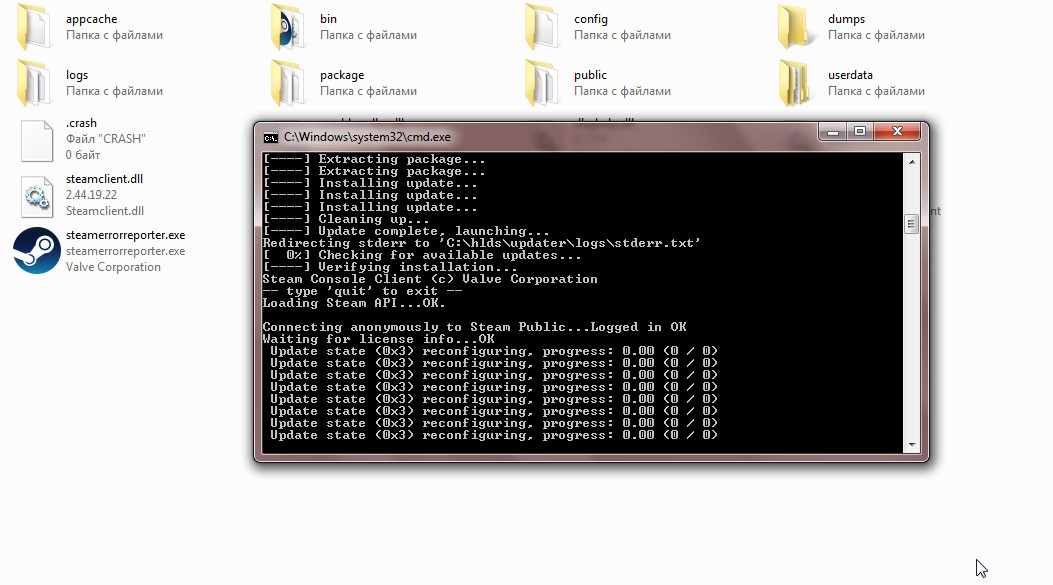
Task: Click the 'logs' folder name
Action: coord(77,75)
